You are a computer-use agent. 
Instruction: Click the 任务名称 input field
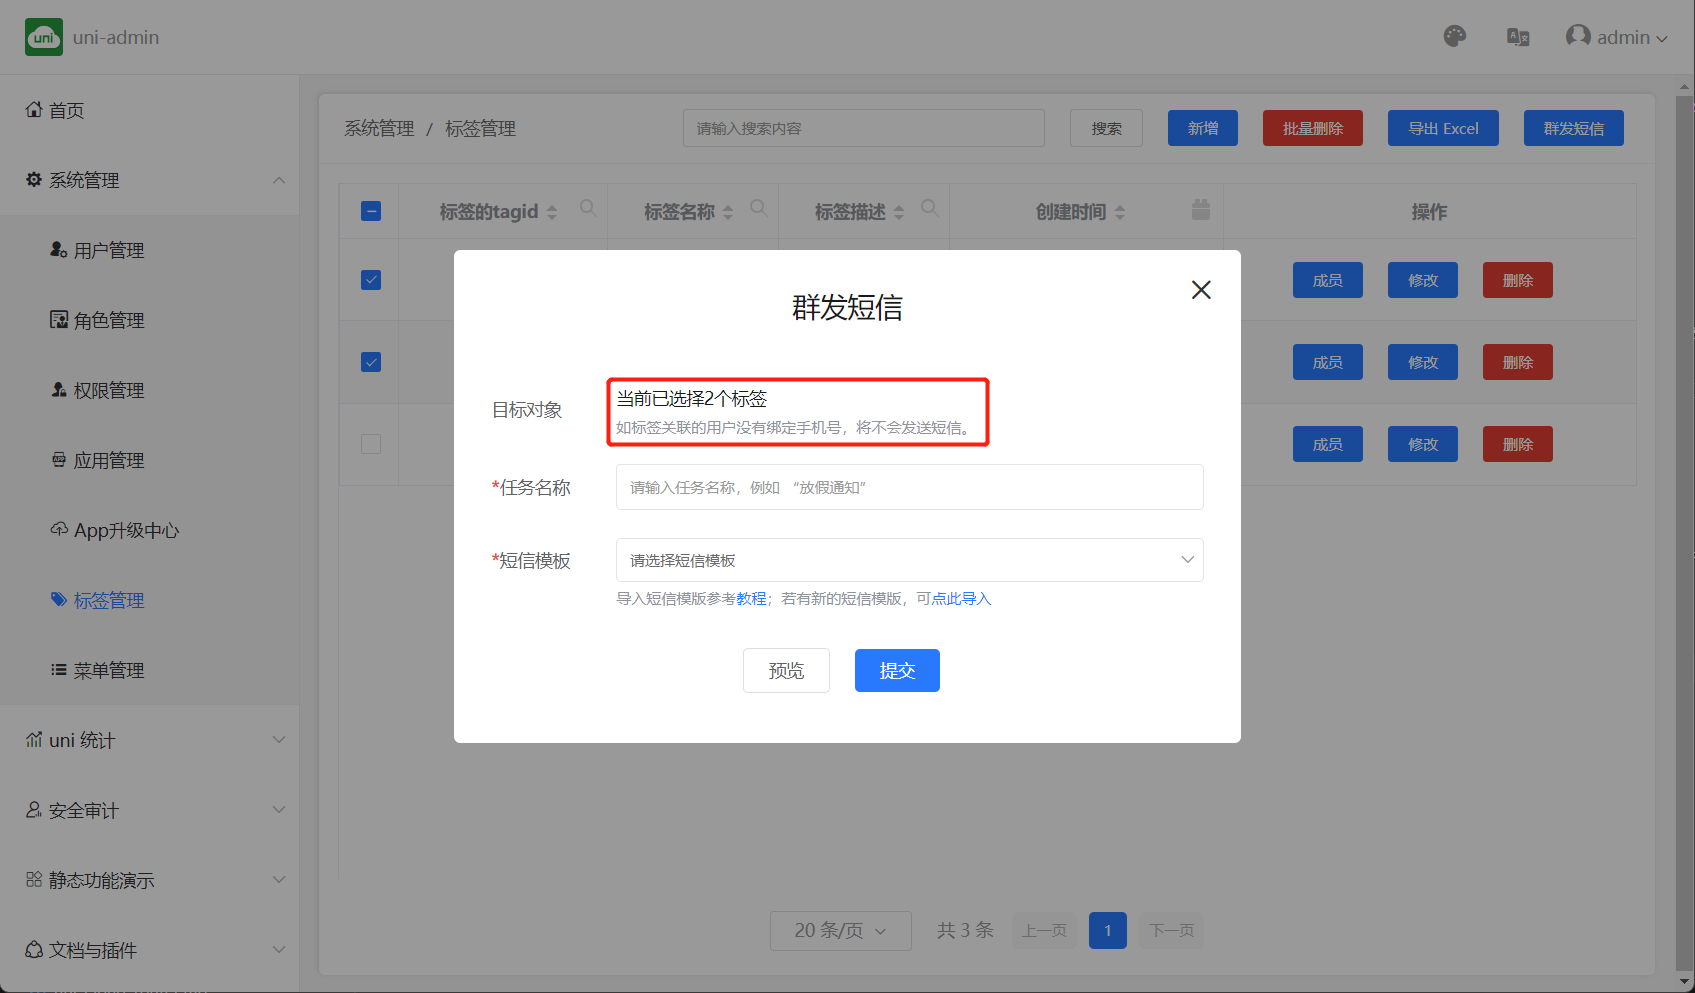910,487
